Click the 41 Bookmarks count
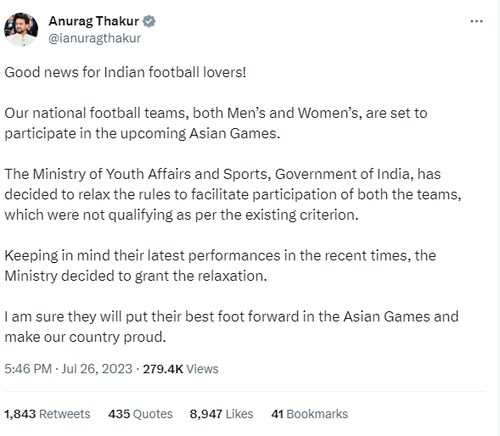500x436 pixels. [309, 414]
